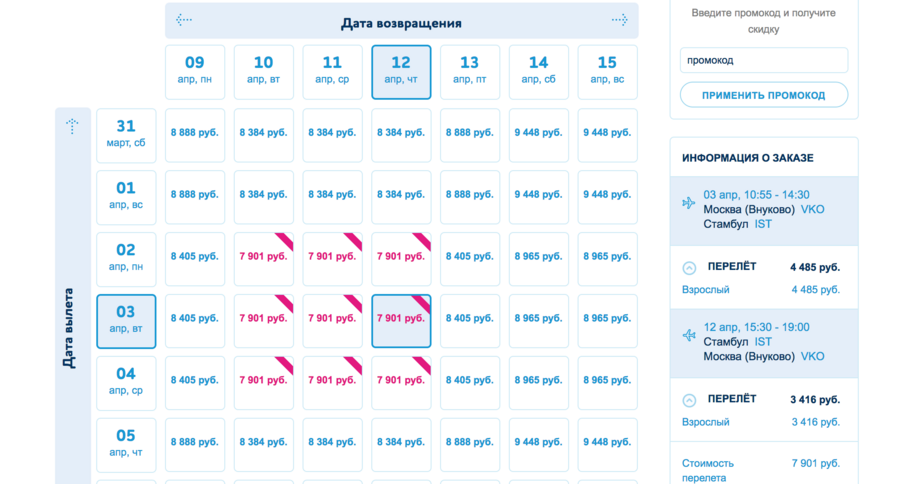Choose departure date 05 апр, чт
This screenshot has width=900, height=484.
(126, 445)
